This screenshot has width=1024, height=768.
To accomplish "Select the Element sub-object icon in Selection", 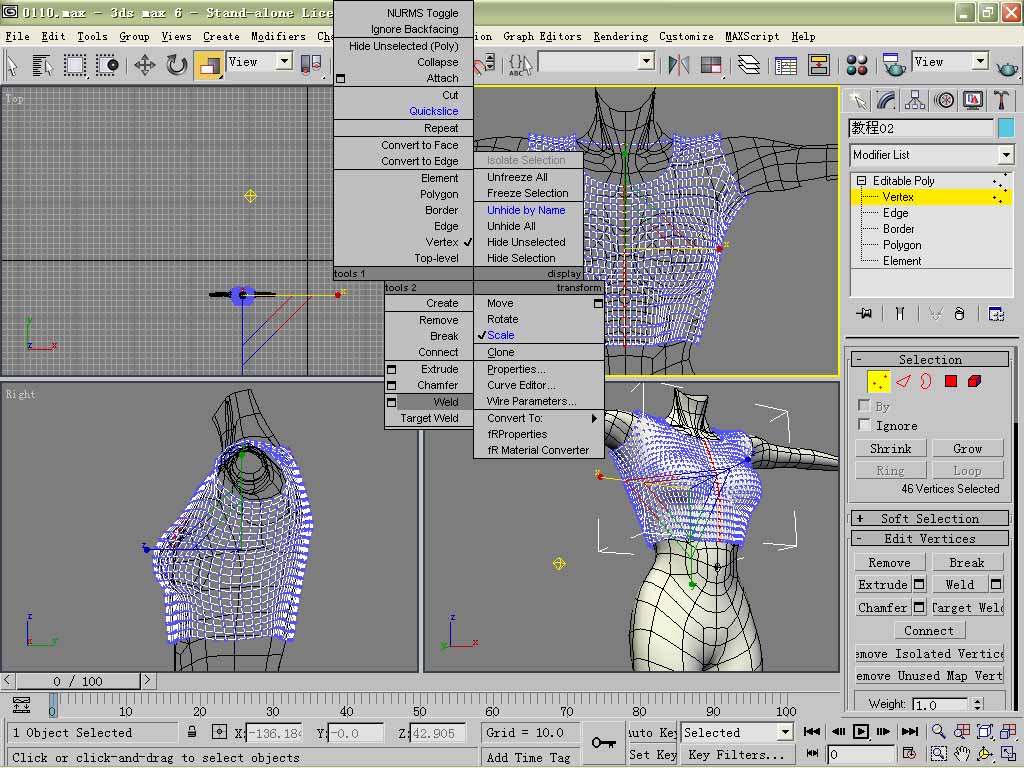I will (974, 381).
